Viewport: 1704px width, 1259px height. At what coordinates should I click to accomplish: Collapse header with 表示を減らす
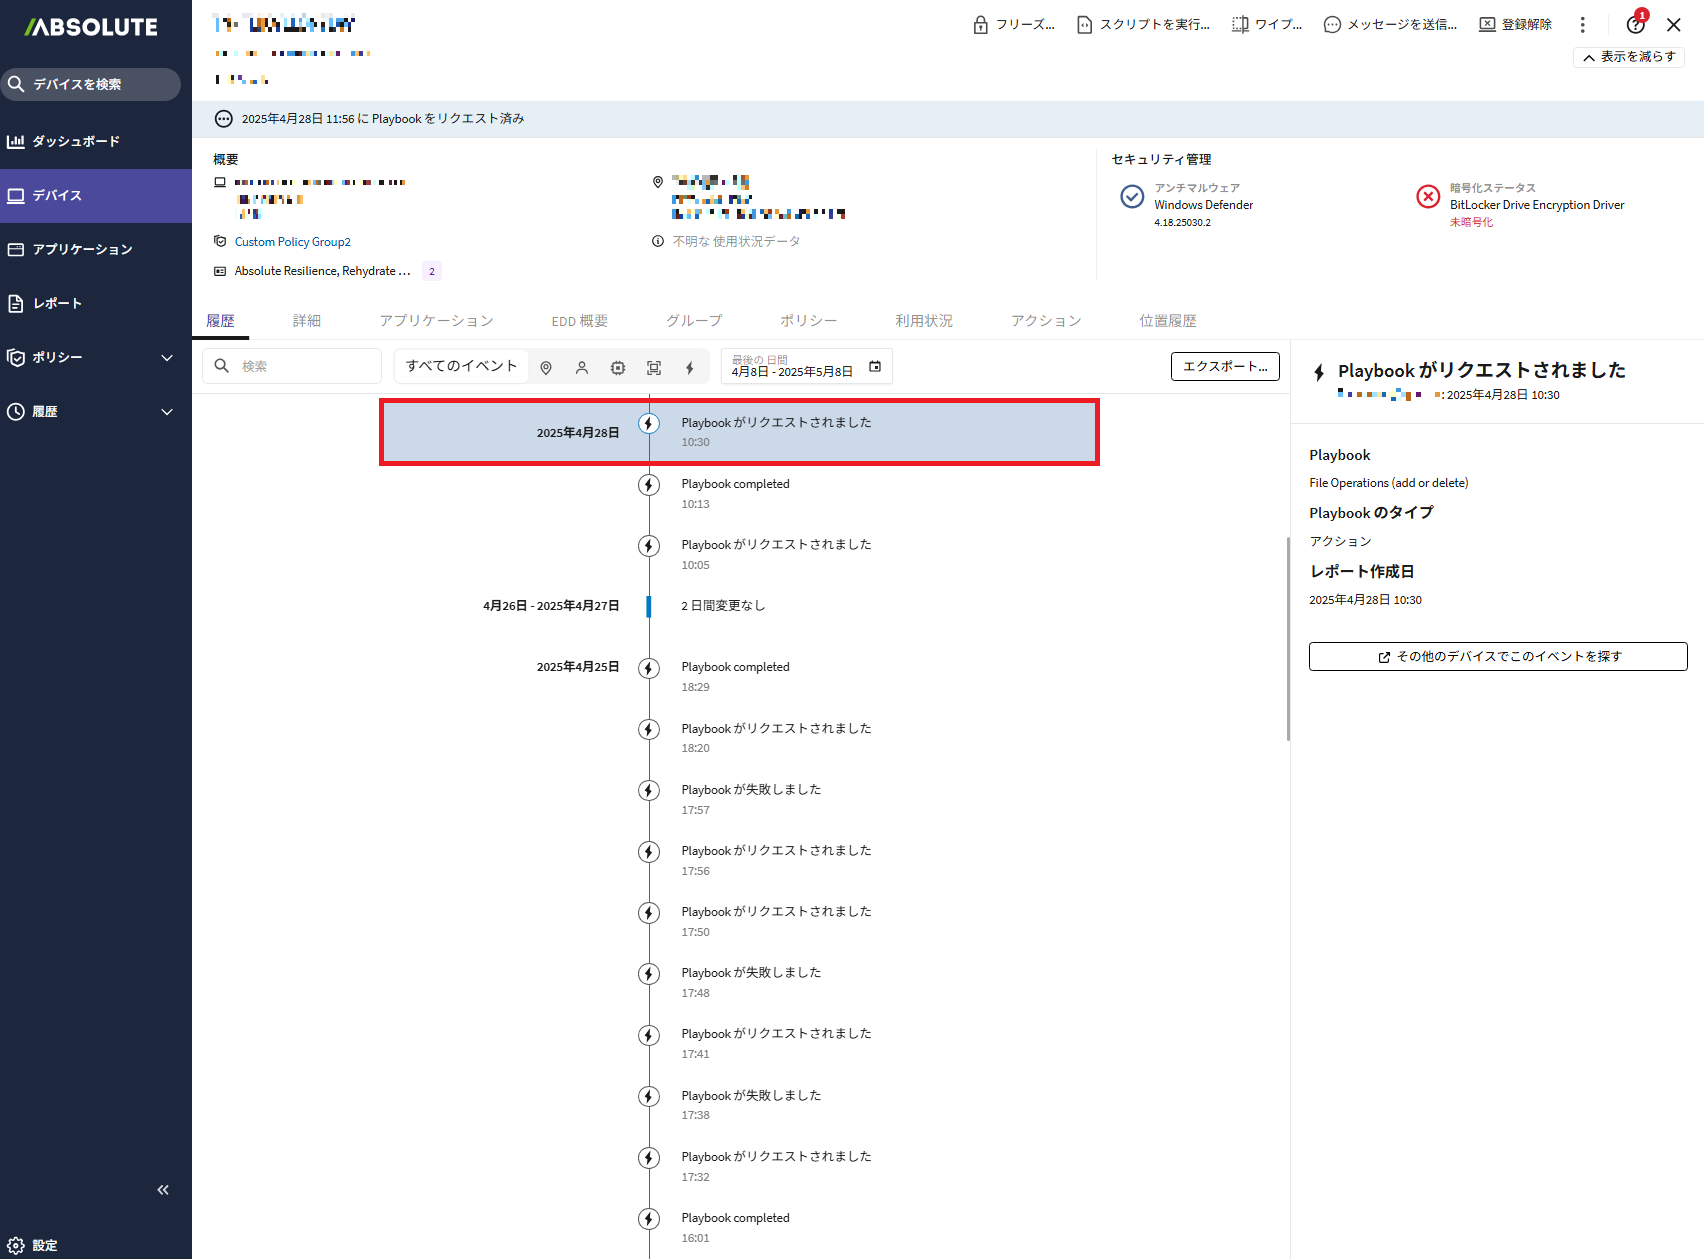(x=1628, y=57)
